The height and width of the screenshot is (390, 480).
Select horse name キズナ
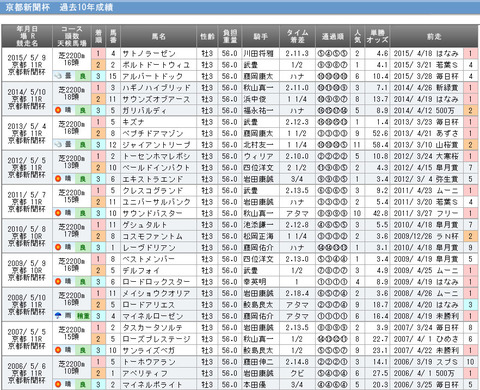[133, 122]
